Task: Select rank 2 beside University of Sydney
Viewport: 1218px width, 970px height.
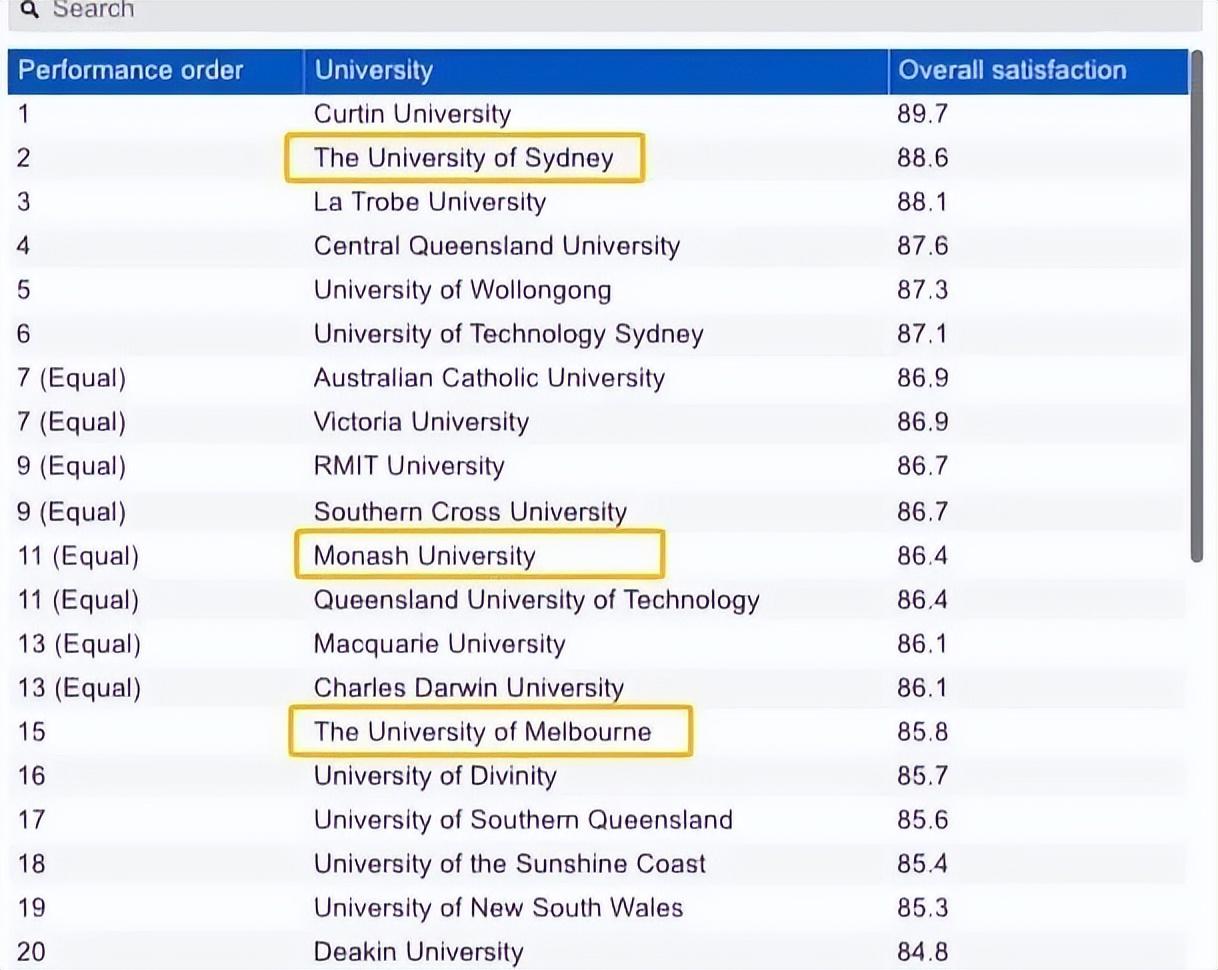Action: [x=24, y=158]
